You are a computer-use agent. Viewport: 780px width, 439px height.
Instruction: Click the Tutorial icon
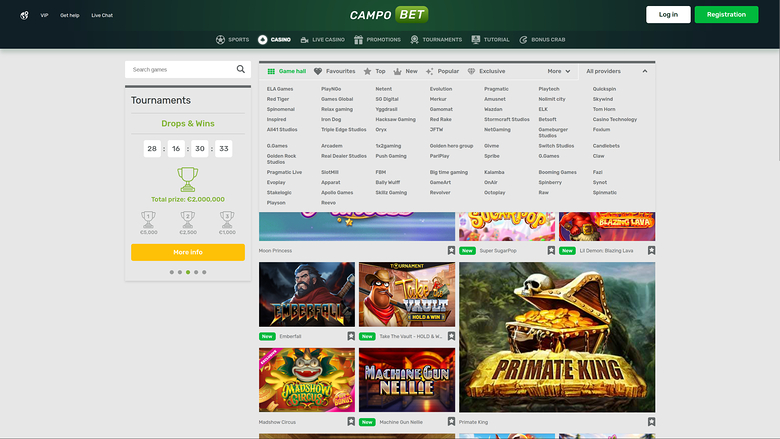[476, 40]
